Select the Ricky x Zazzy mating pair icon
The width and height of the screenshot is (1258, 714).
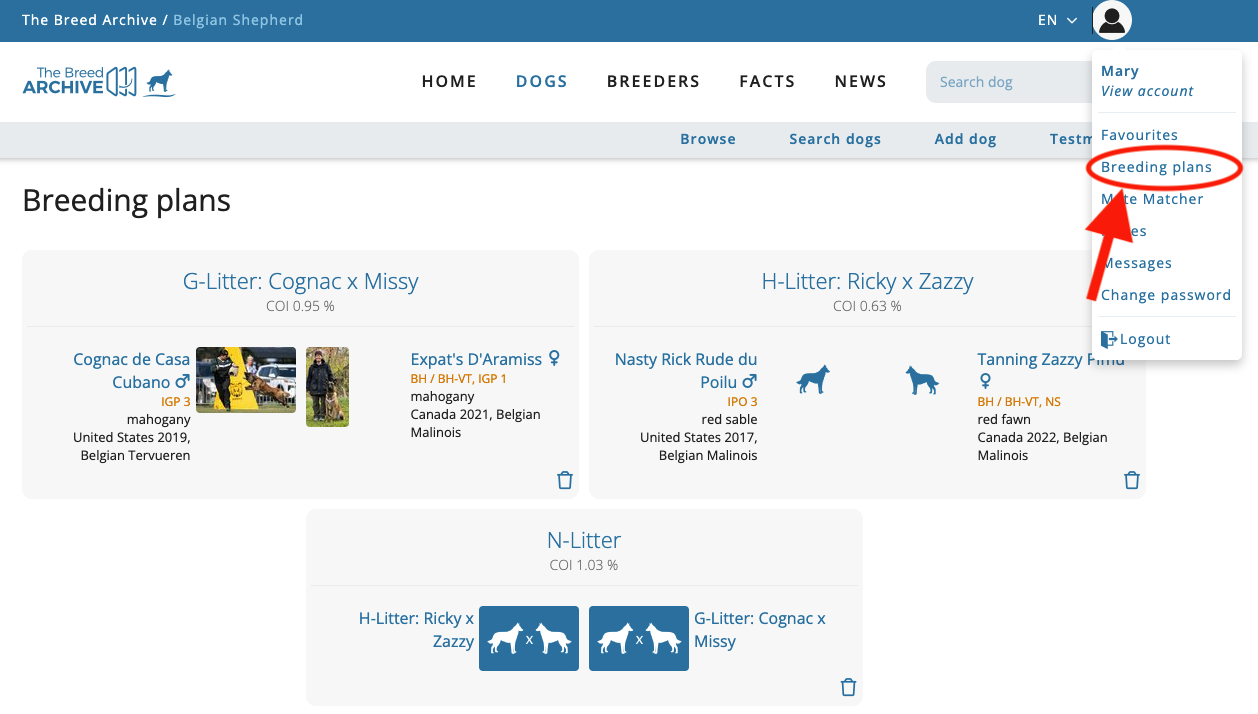(x=528, y=638)
